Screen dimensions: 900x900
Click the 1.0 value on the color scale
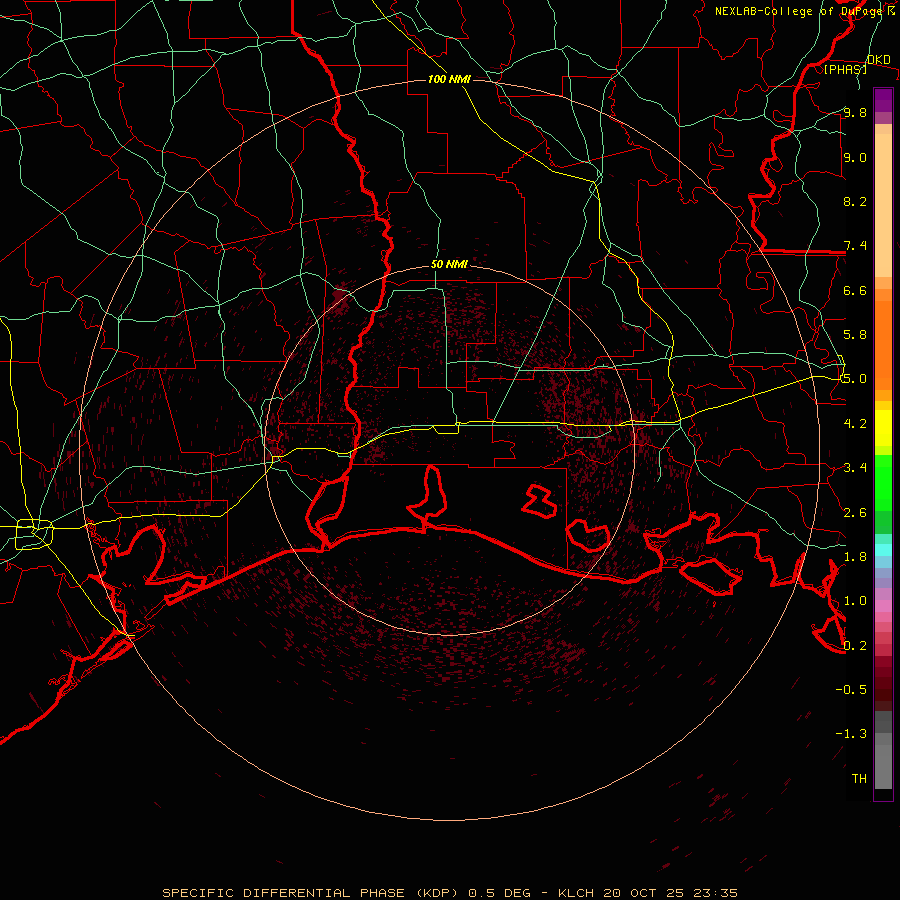click(855, 600)
